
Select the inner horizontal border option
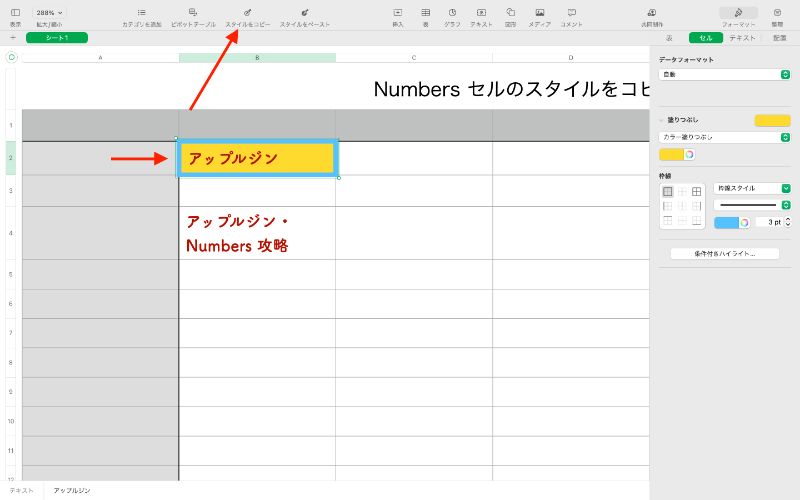tap(682, 220)
